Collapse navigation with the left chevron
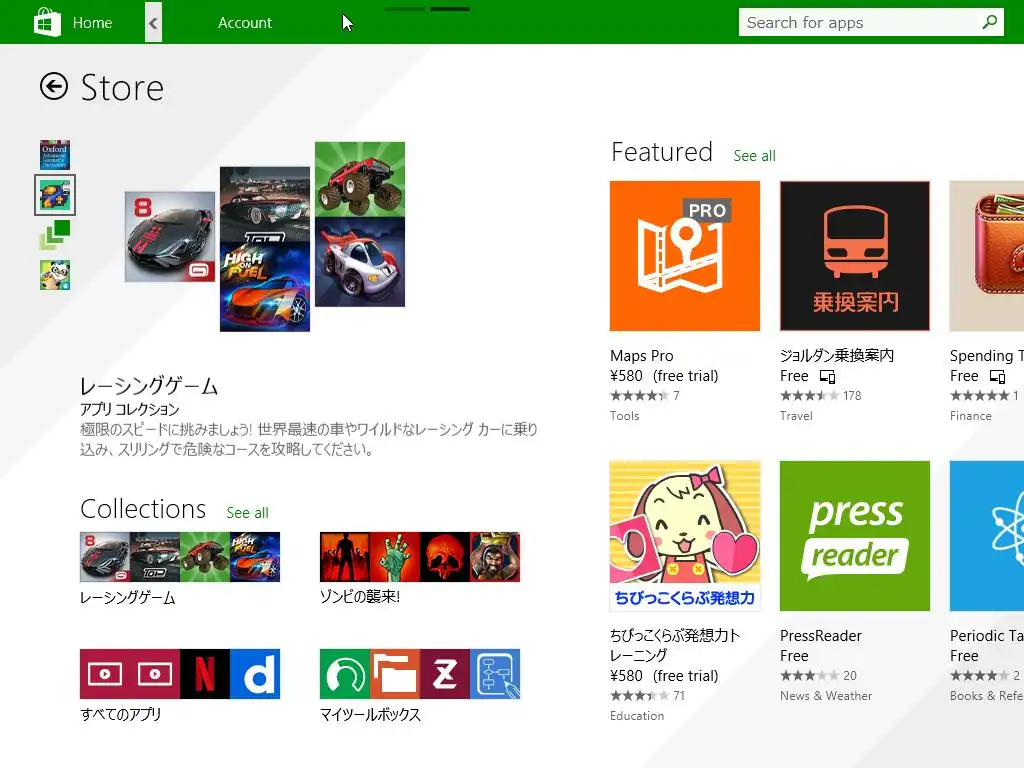 (x=153, y=23)
